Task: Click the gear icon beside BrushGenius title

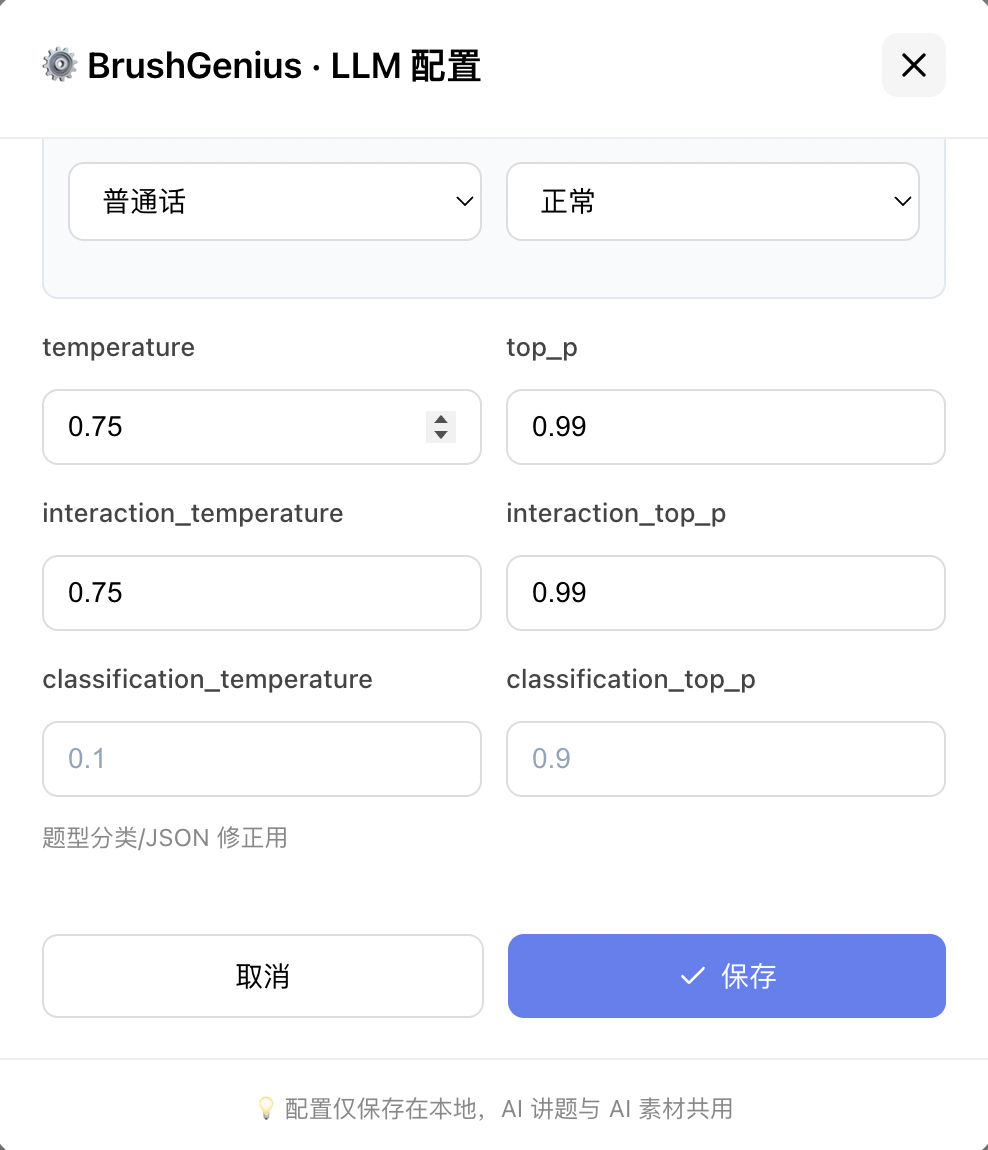Action: 59,66
